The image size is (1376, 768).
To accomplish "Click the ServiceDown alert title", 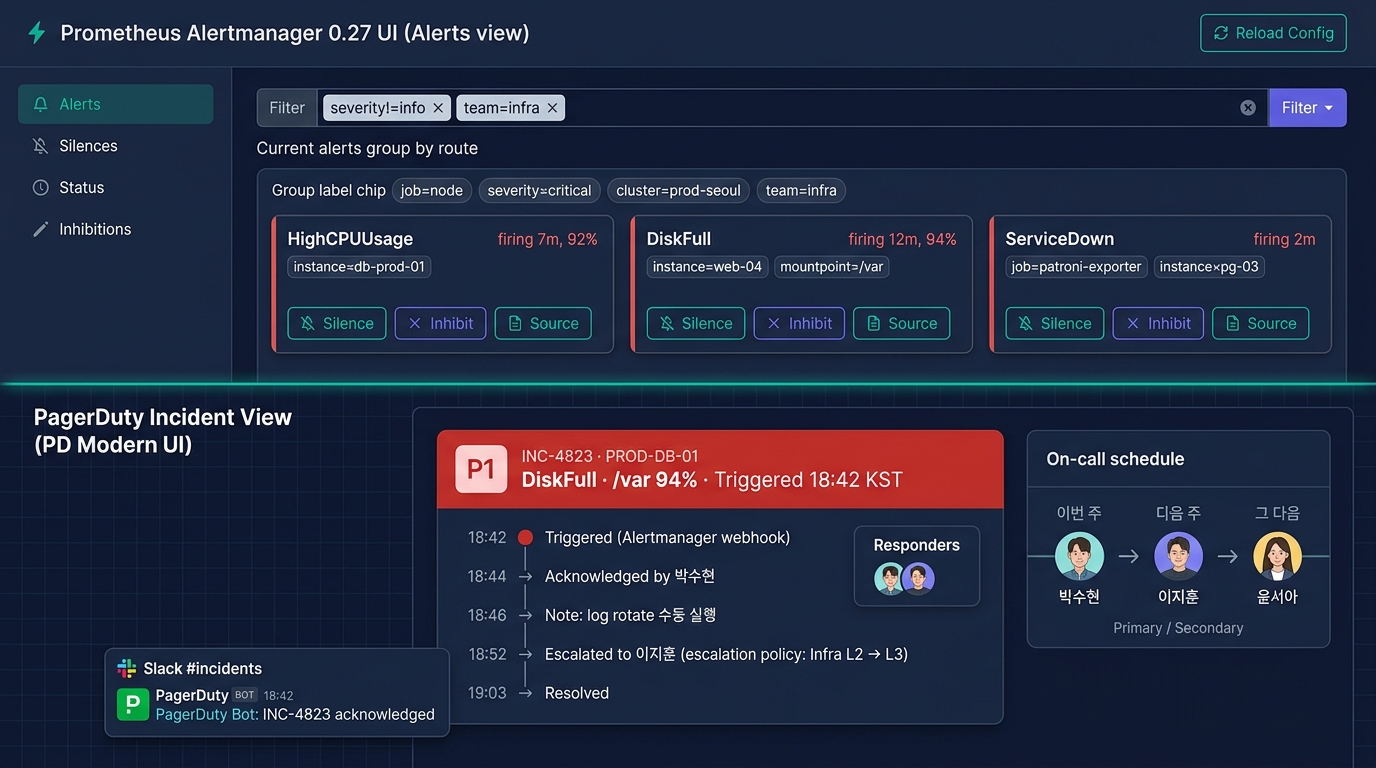I will [1060, 239].
